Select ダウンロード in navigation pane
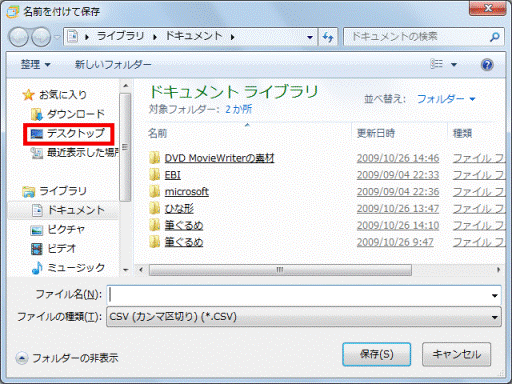This screenshot has height=384, width=512. (76, 114)
